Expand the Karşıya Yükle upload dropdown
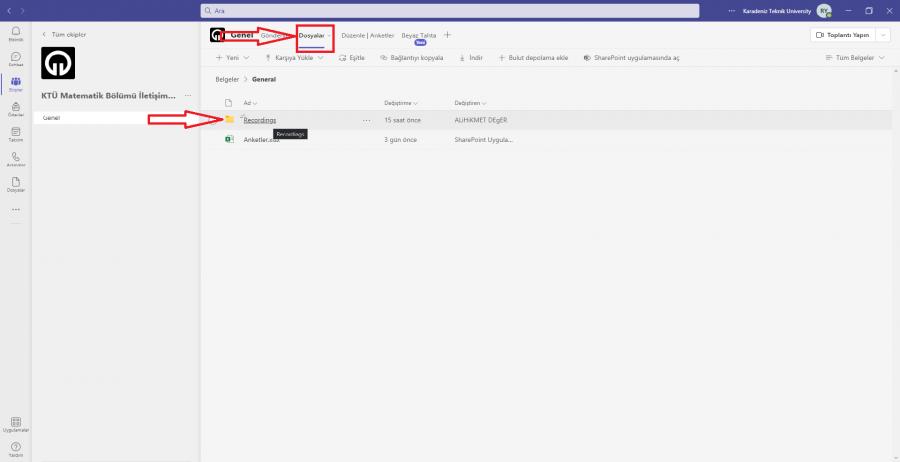The width and height of the screenshot is (900, 462). (x=291, y=58)
